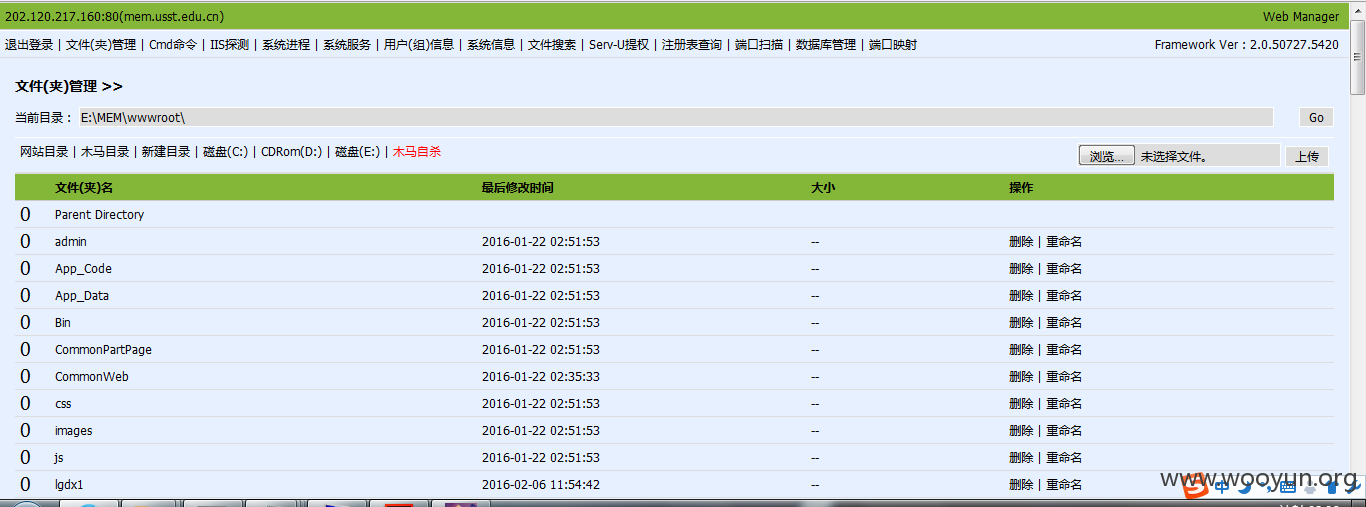Click the red 木马自杀 link

click(x=417, y=152)
